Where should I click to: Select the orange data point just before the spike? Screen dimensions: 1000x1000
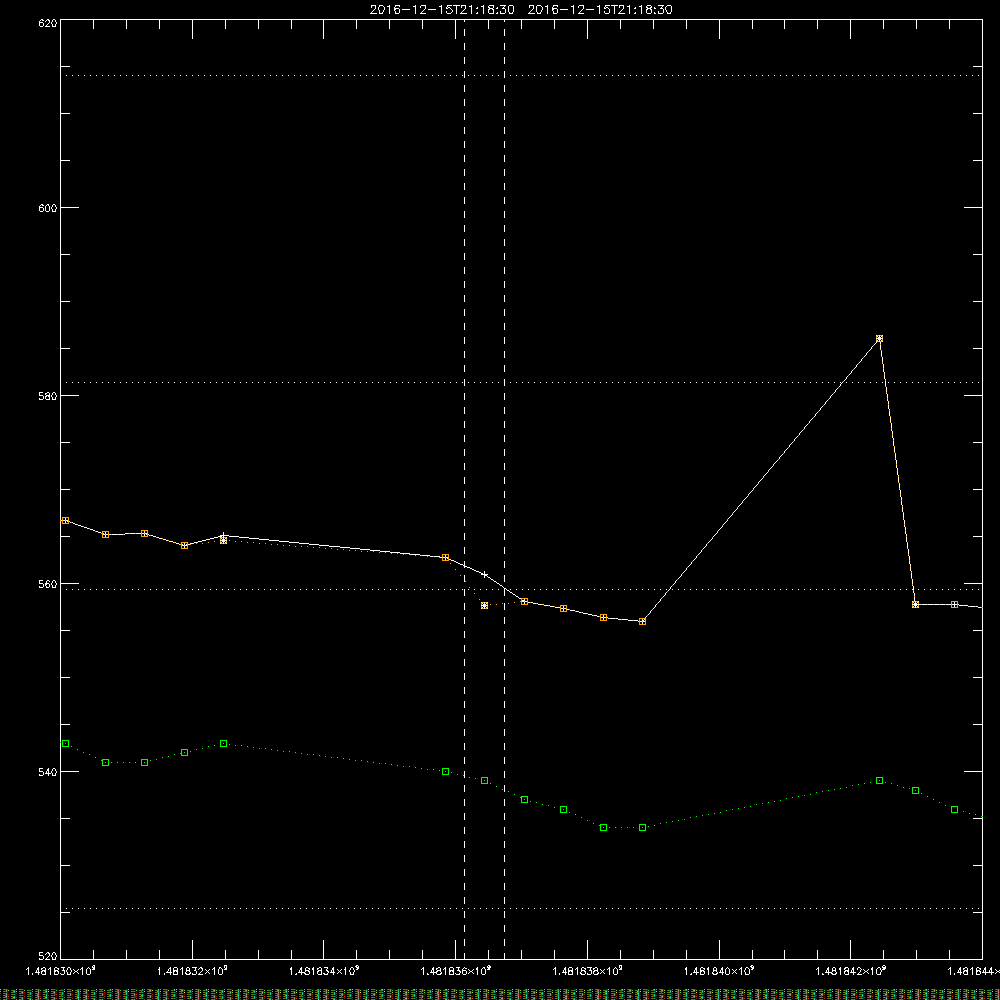click(x=642, y=621)
